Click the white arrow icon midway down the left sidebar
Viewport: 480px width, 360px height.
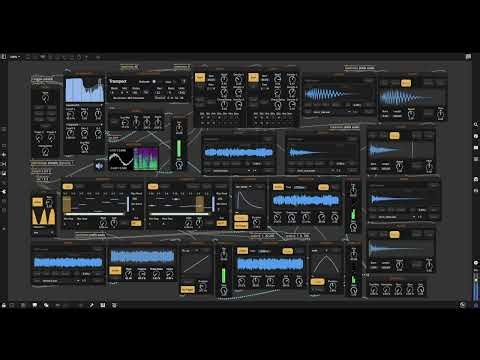[x=4, y=192]
